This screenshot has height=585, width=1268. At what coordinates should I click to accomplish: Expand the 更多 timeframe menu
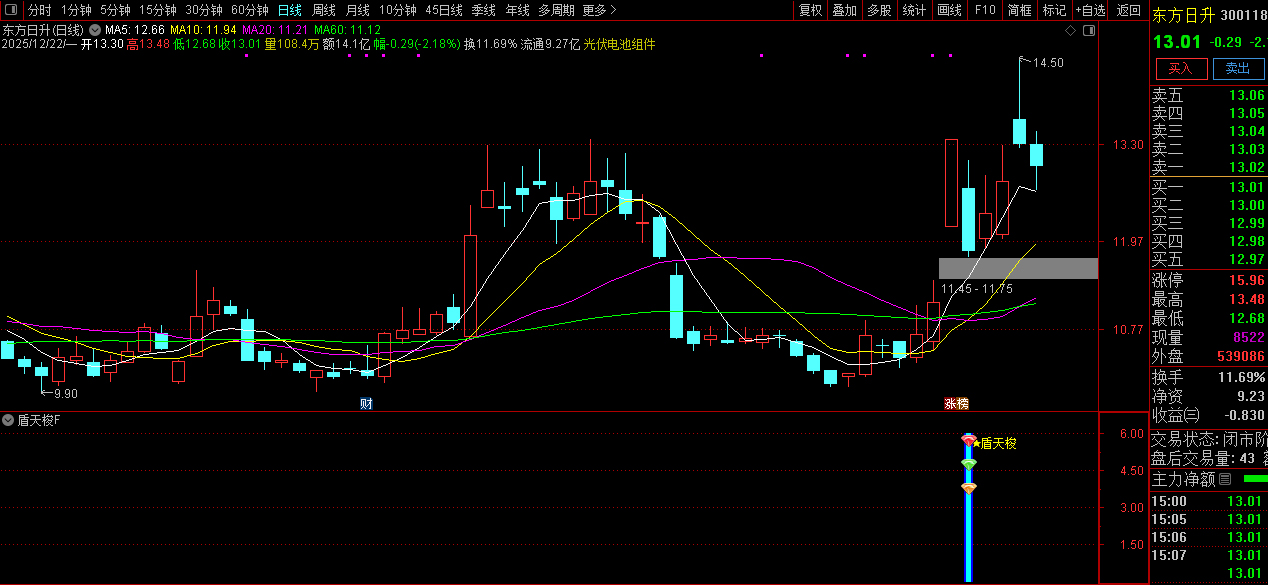click(x=599, y=10)
